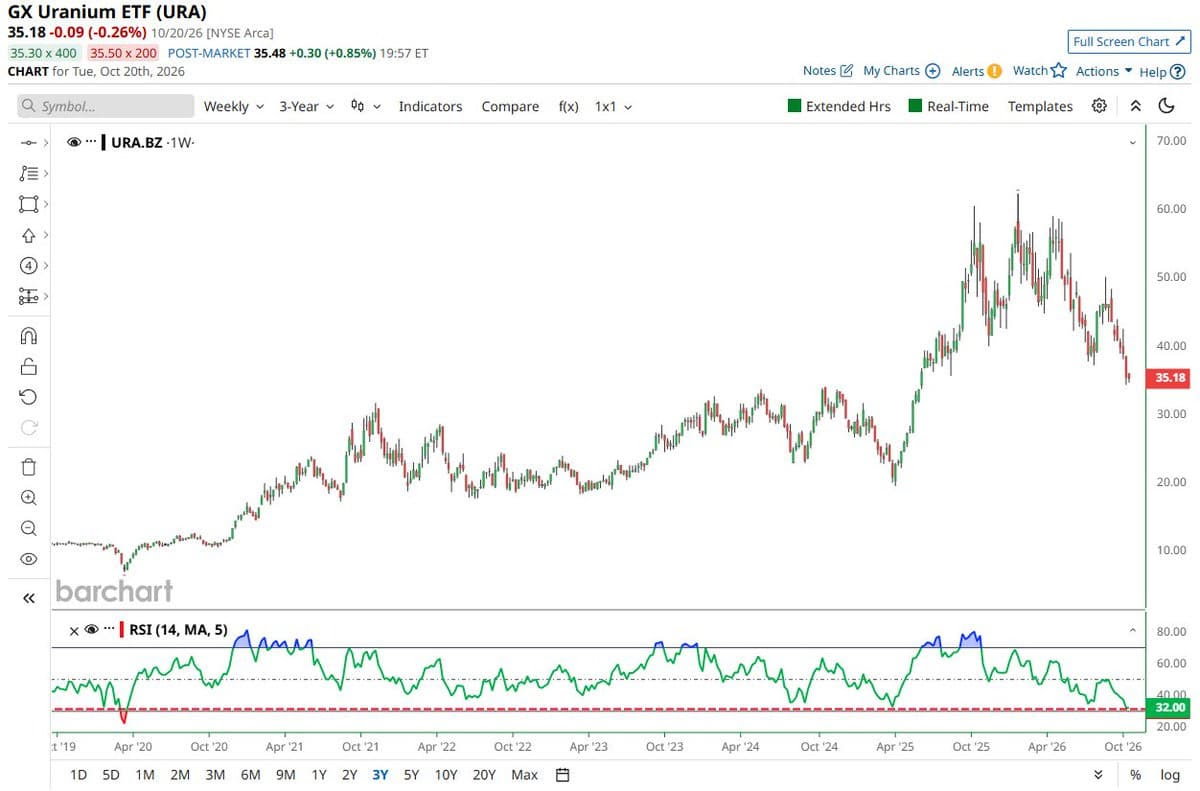
Task: Open the Weekly frequency dropdown
Action: 234,106
